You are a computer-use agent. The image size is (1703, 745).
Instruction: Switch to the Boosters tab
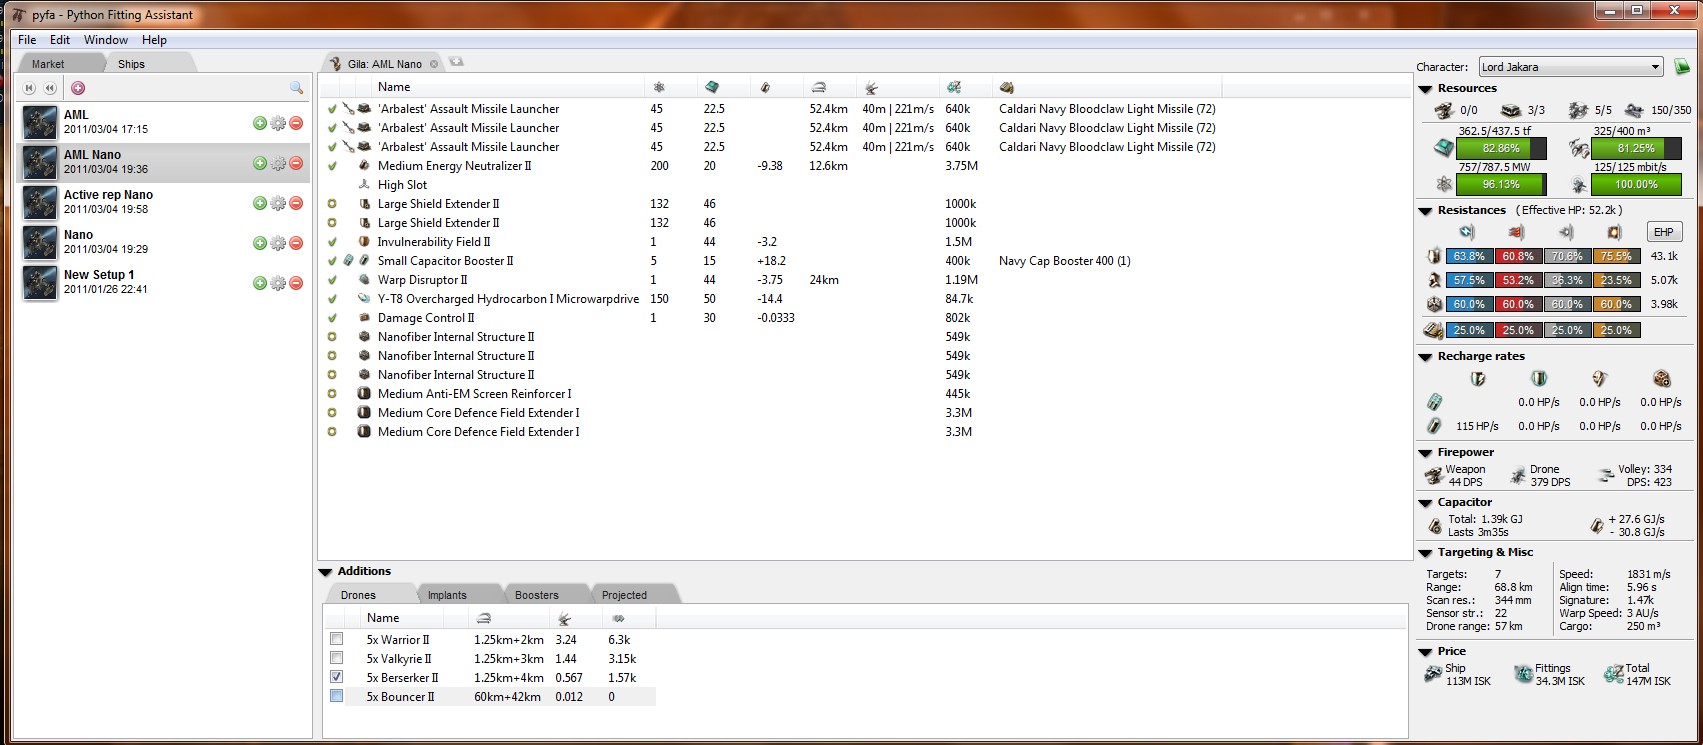click(537, 595)
